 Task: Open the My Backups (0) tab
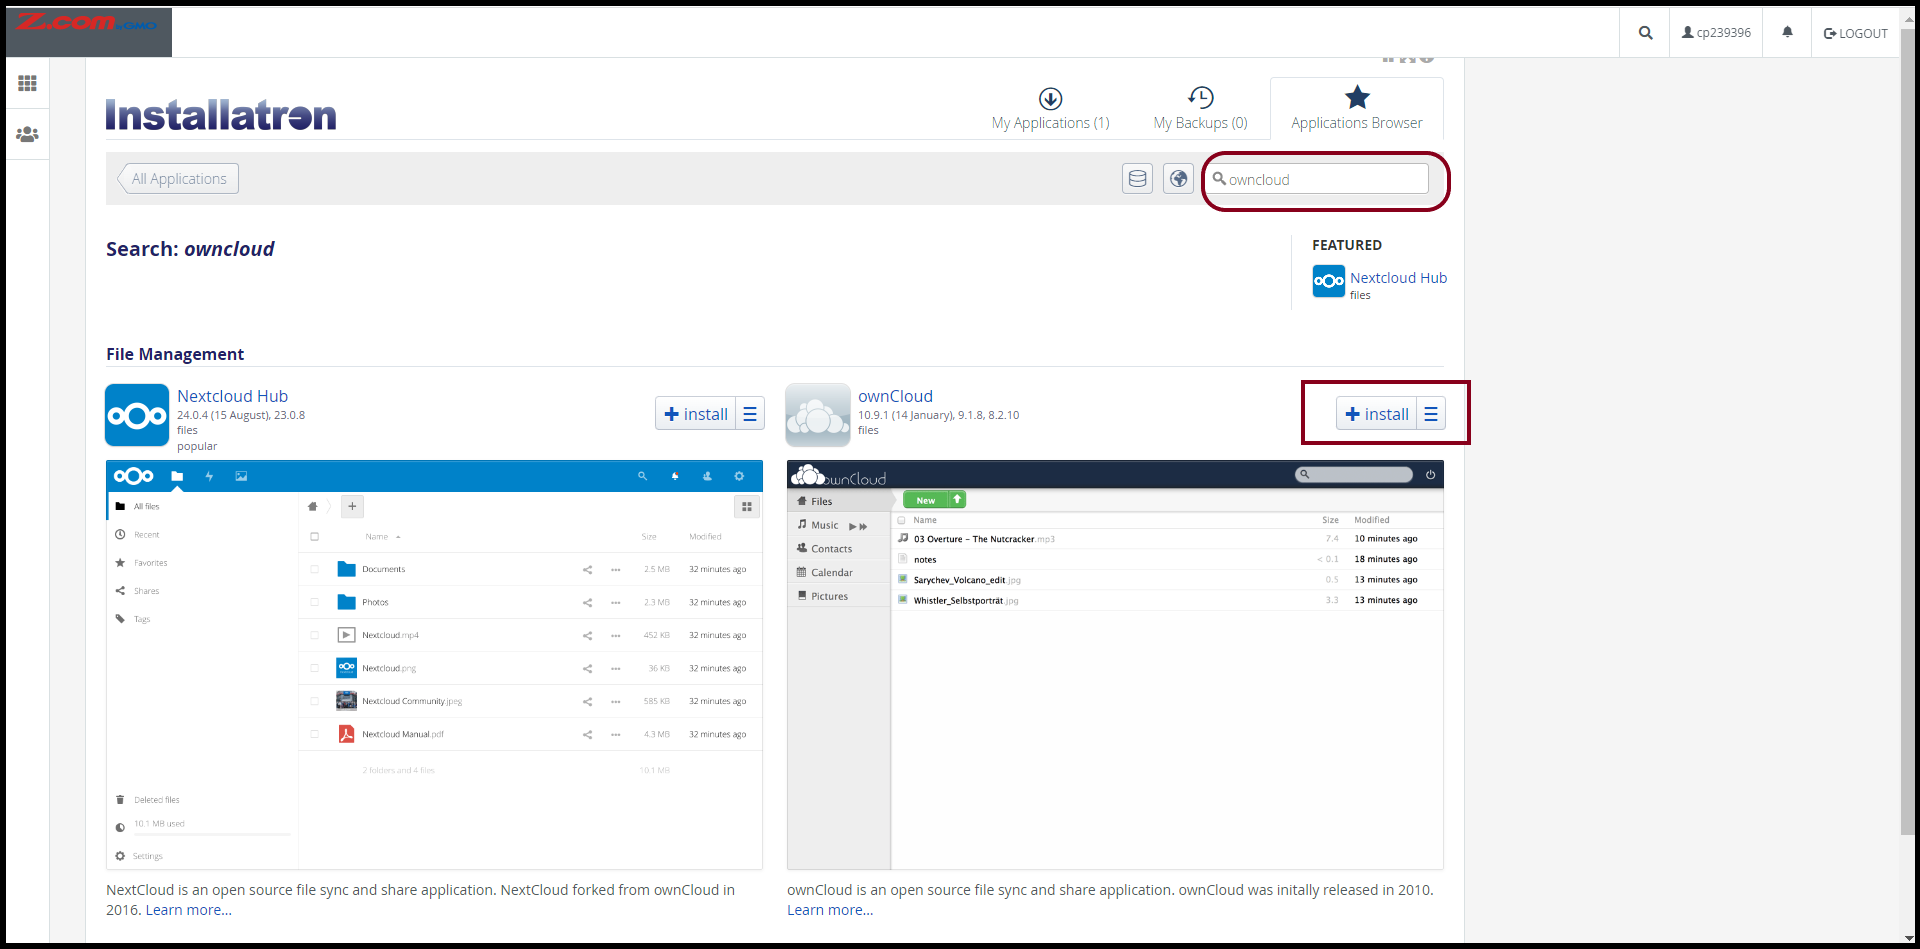pos(1200,109)
